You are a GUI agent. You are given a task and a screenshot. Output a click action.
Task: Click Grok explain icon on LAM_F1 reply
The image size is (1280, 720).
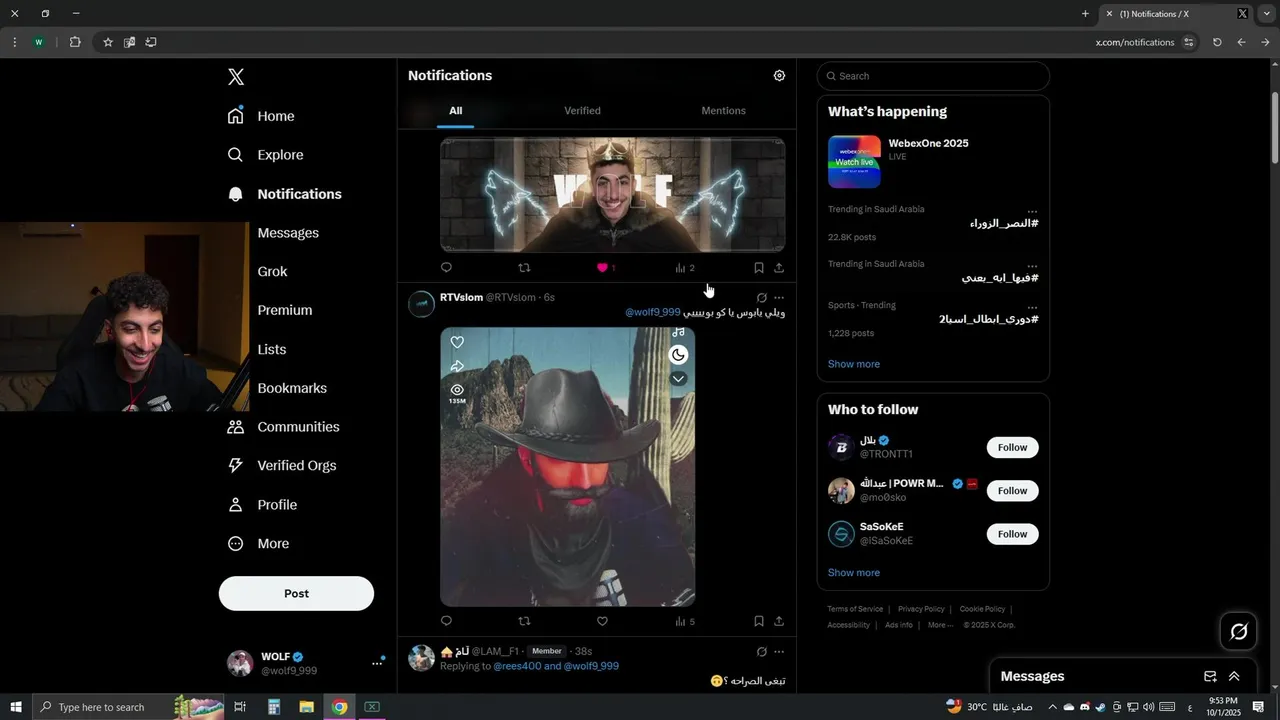(762, 651)
